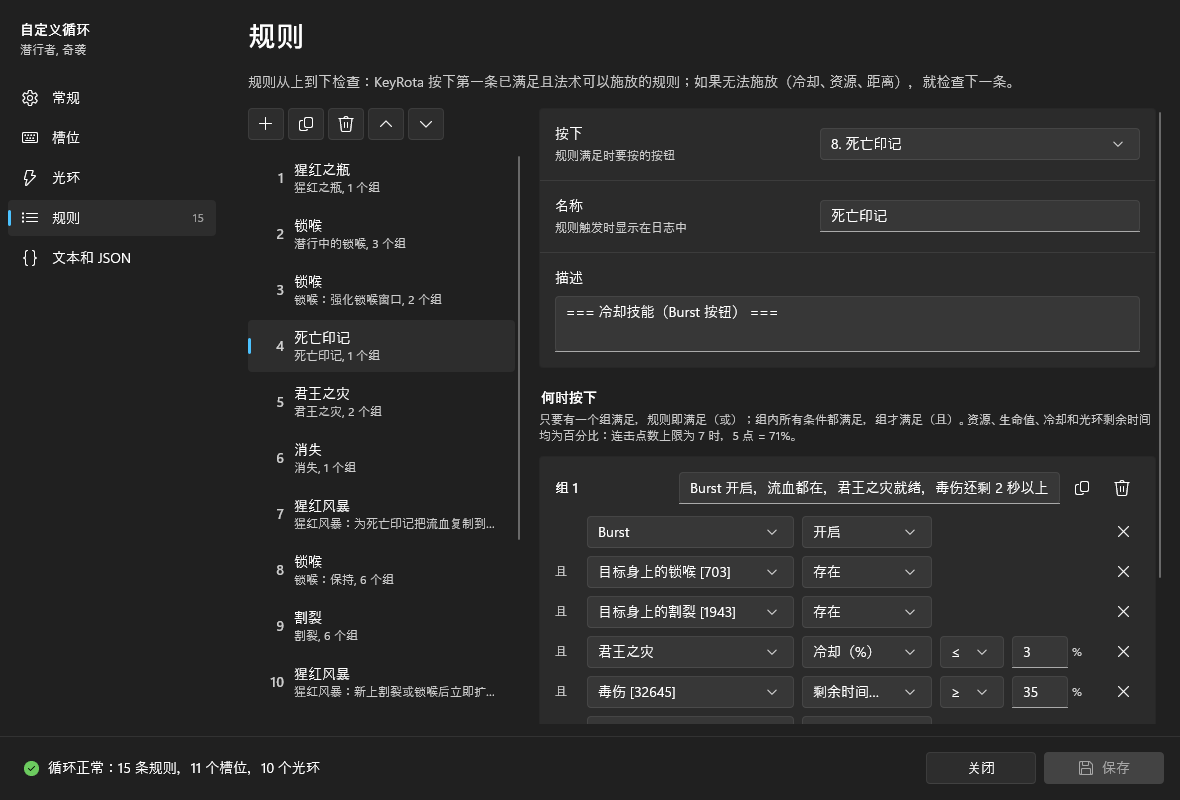Select rule 10 猩红风暴

point(382,682)
